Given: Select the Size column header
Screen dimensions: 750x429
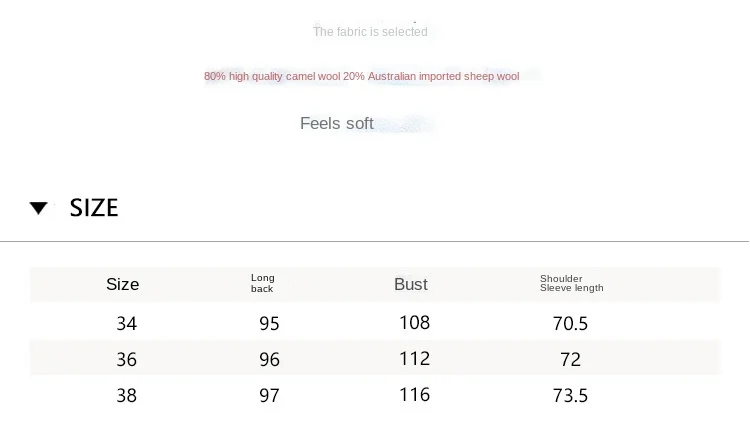Looking at the screenshot, I should pos(122,285).
